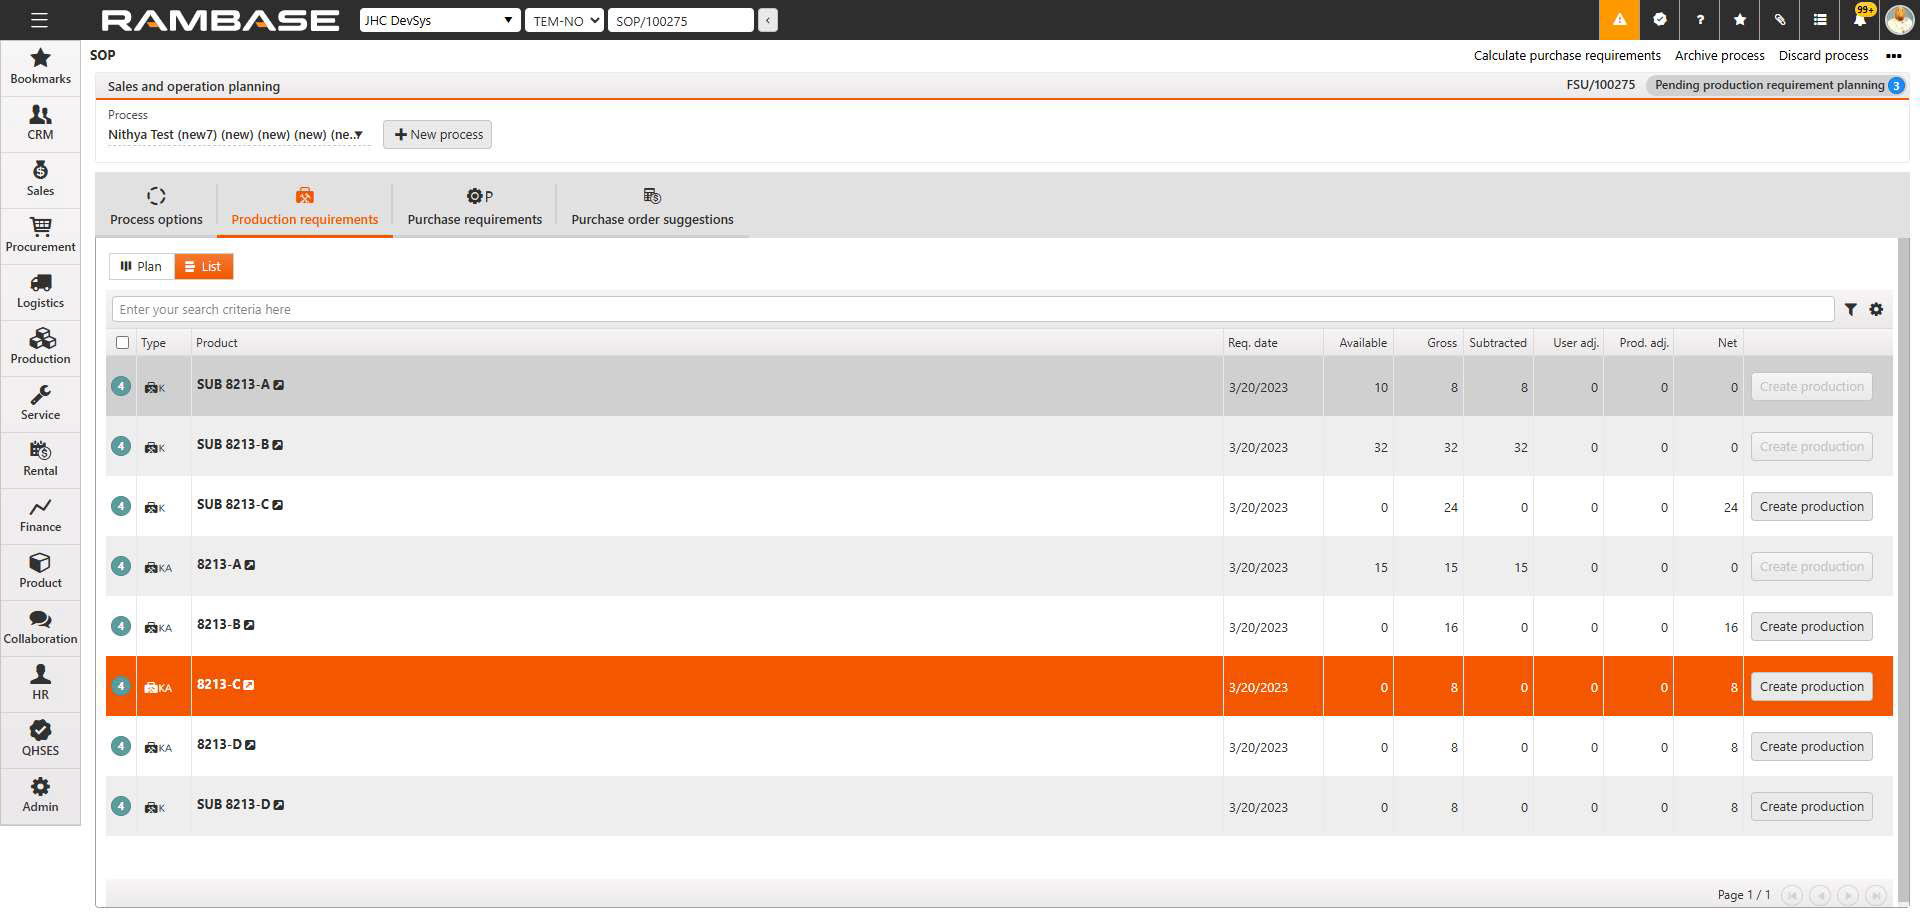Screen dimensions: 1920x919
Task: Tick the select-all checkbox in table header
Action: [122, 343]
